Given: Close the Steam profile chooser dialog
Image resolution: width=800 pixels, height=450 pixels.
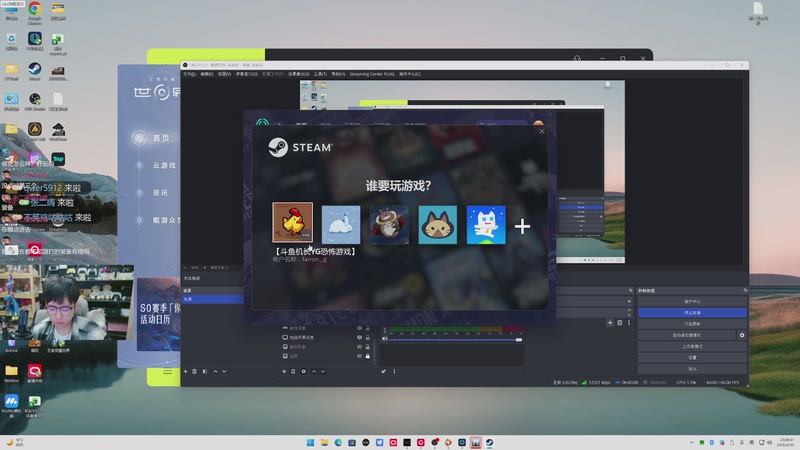Looking at the screenshot, I should (542, 131).
